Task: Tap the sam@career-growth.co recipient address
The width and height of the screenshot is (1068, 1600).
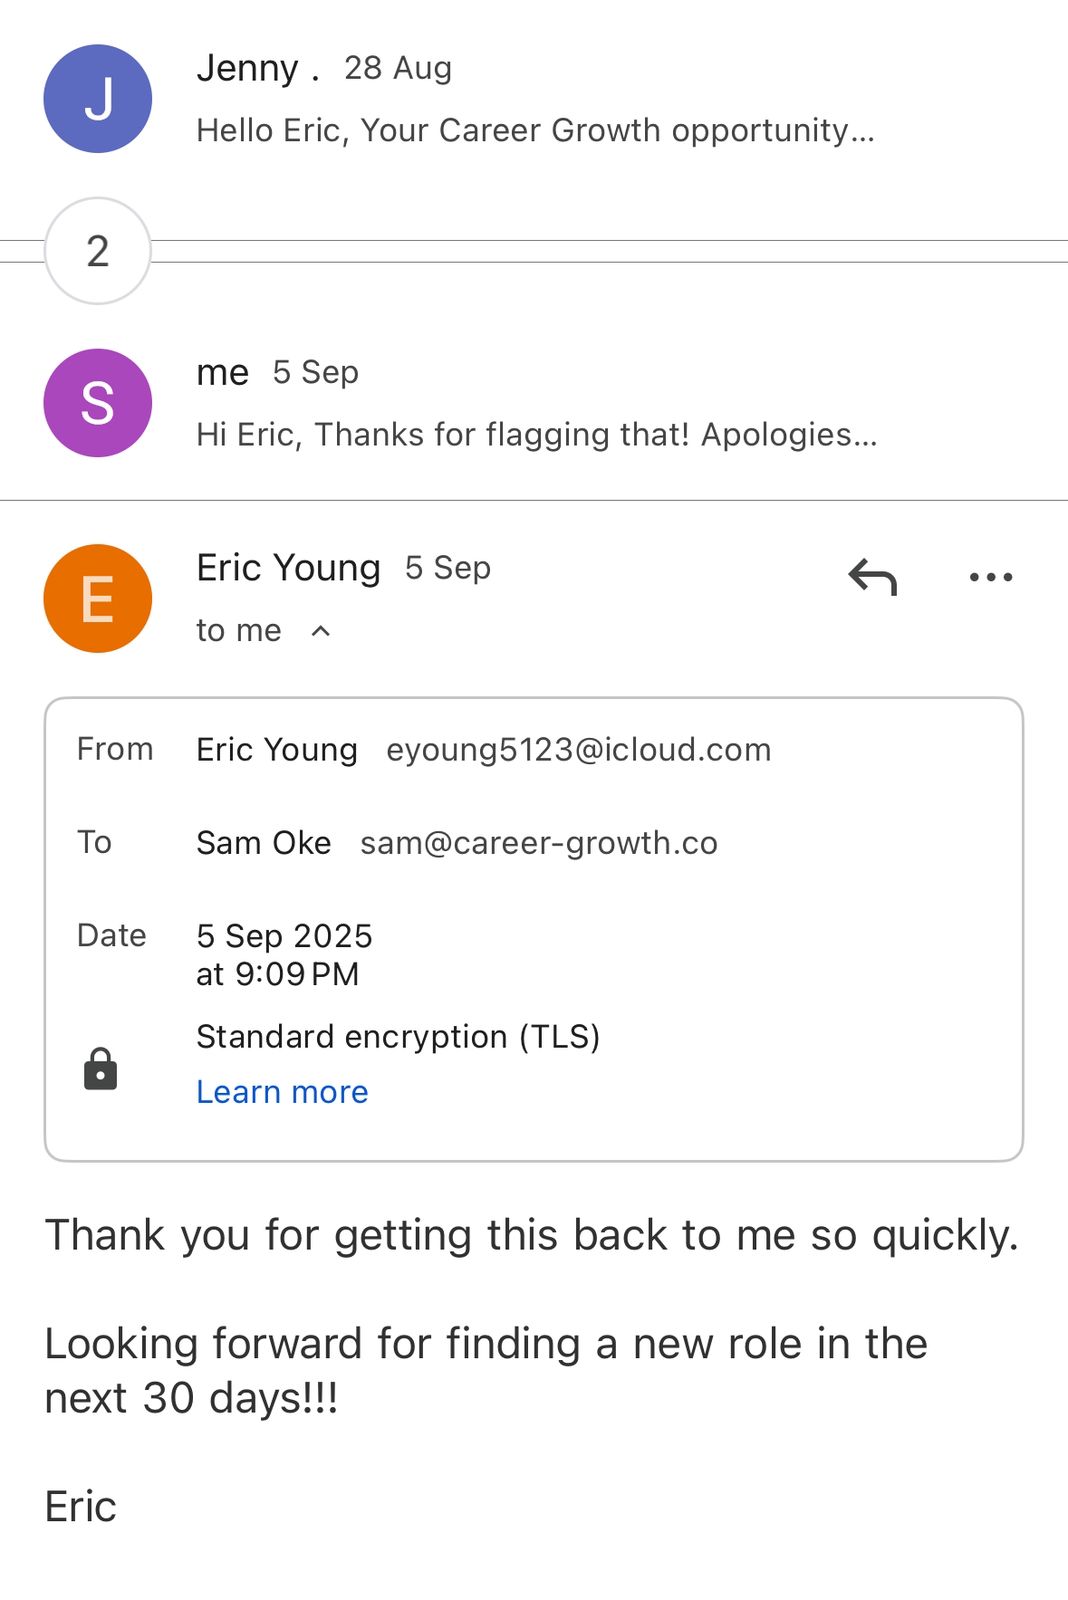Action: (539, 843)
